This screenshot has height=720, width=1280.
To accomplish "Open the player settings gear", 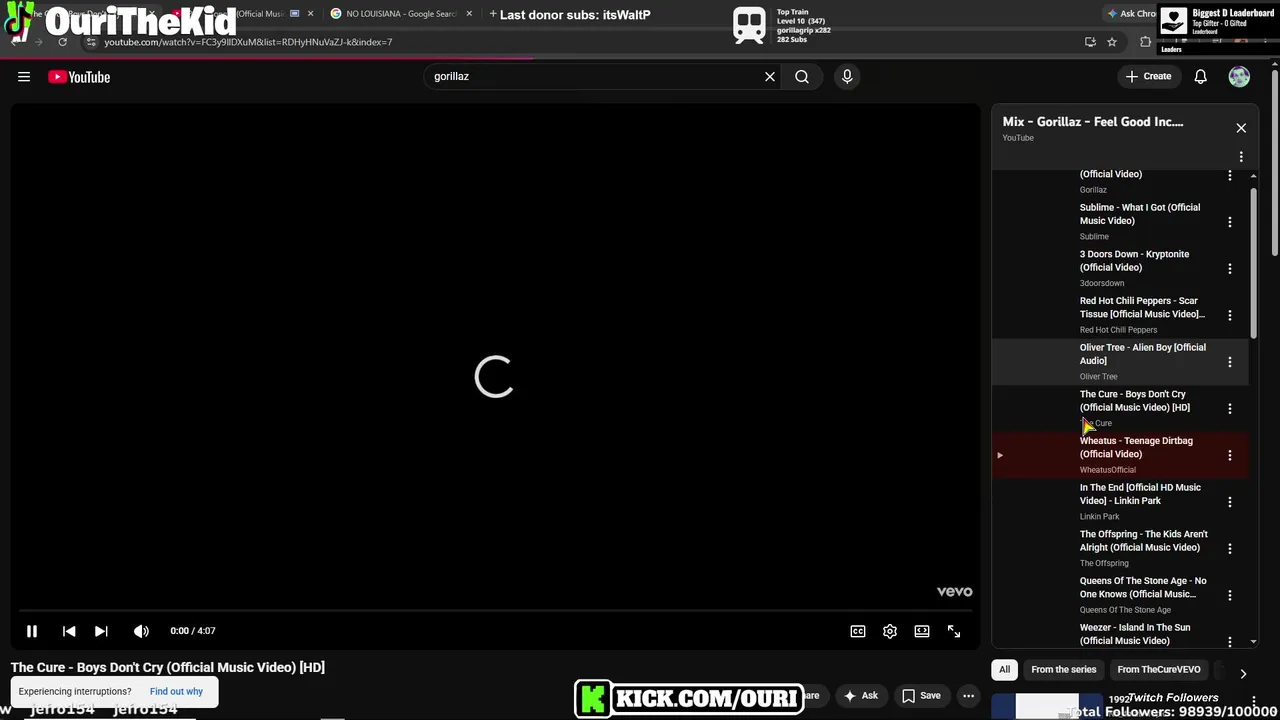I will [890, 631].
